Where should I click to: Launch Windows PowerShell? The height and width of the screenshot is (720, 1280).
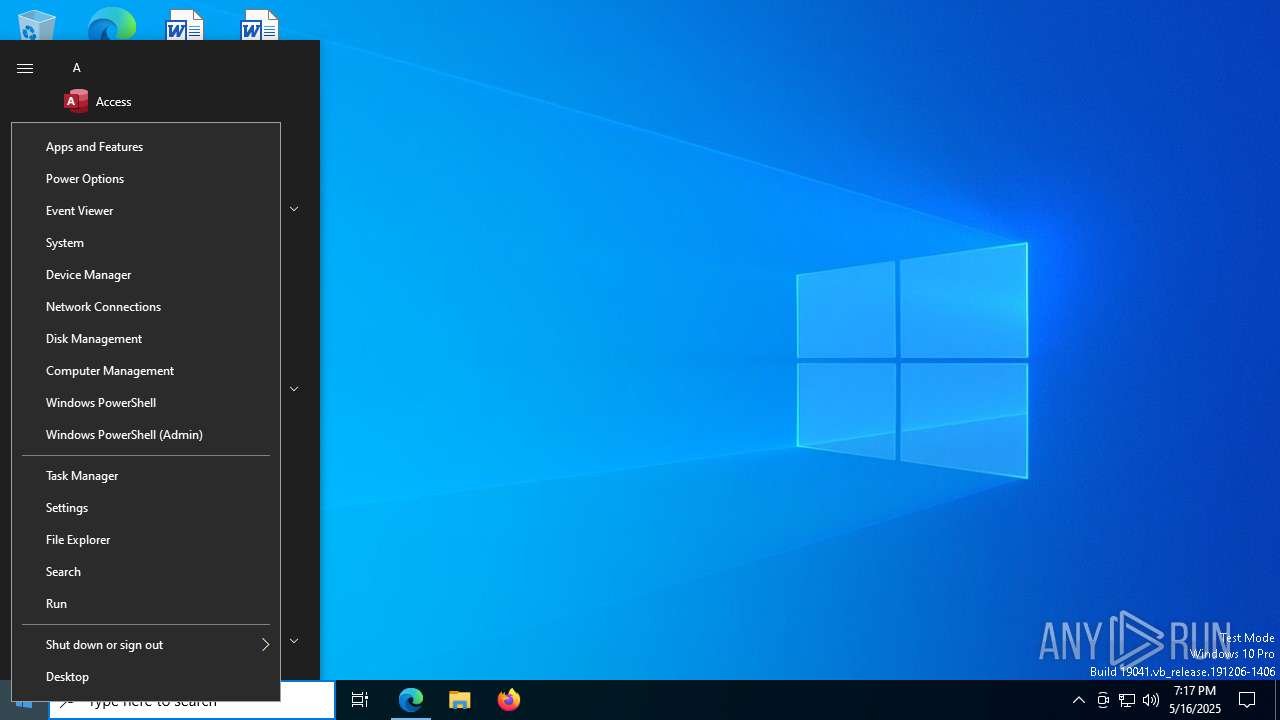point(146,403)
